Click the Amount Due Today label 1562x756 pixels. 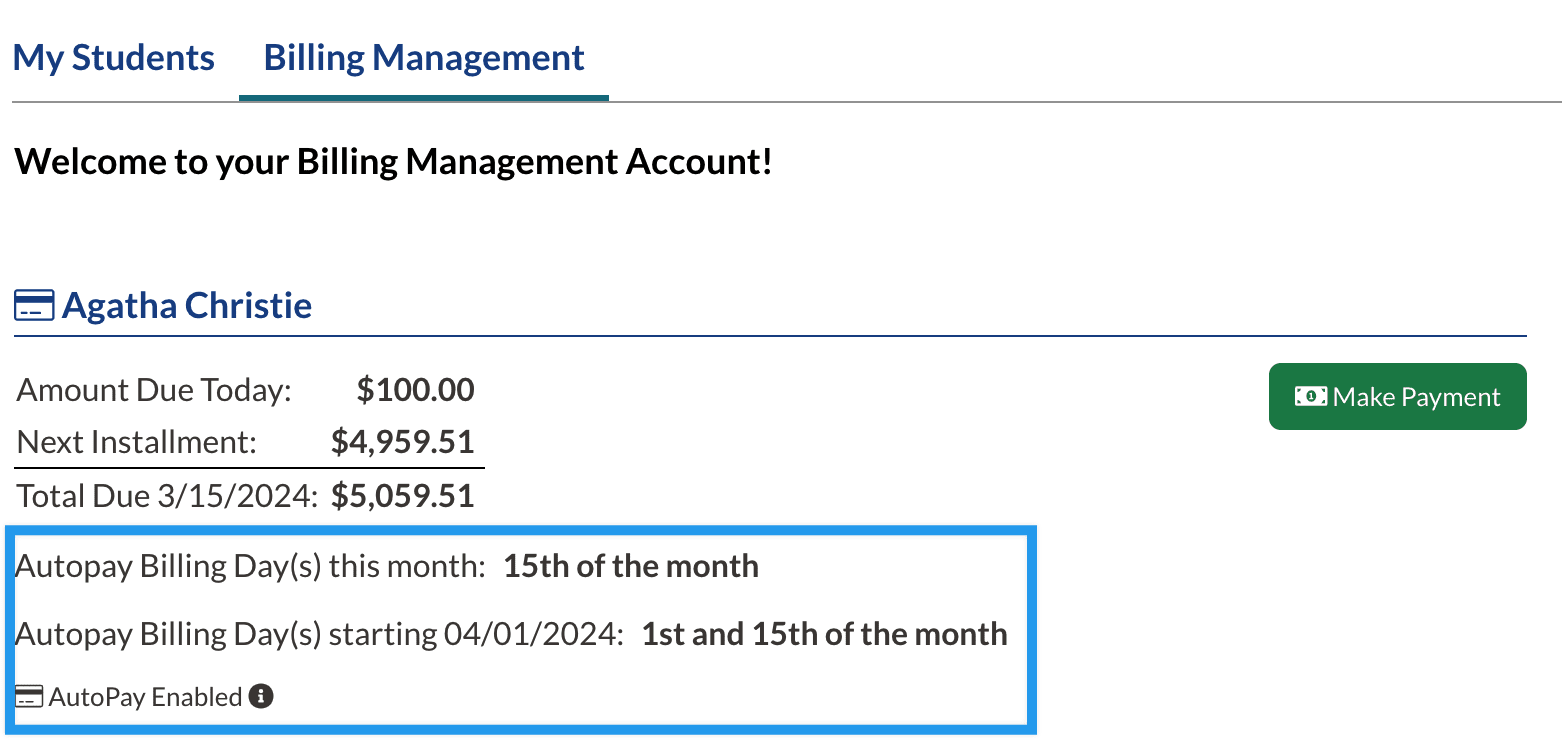154,390
